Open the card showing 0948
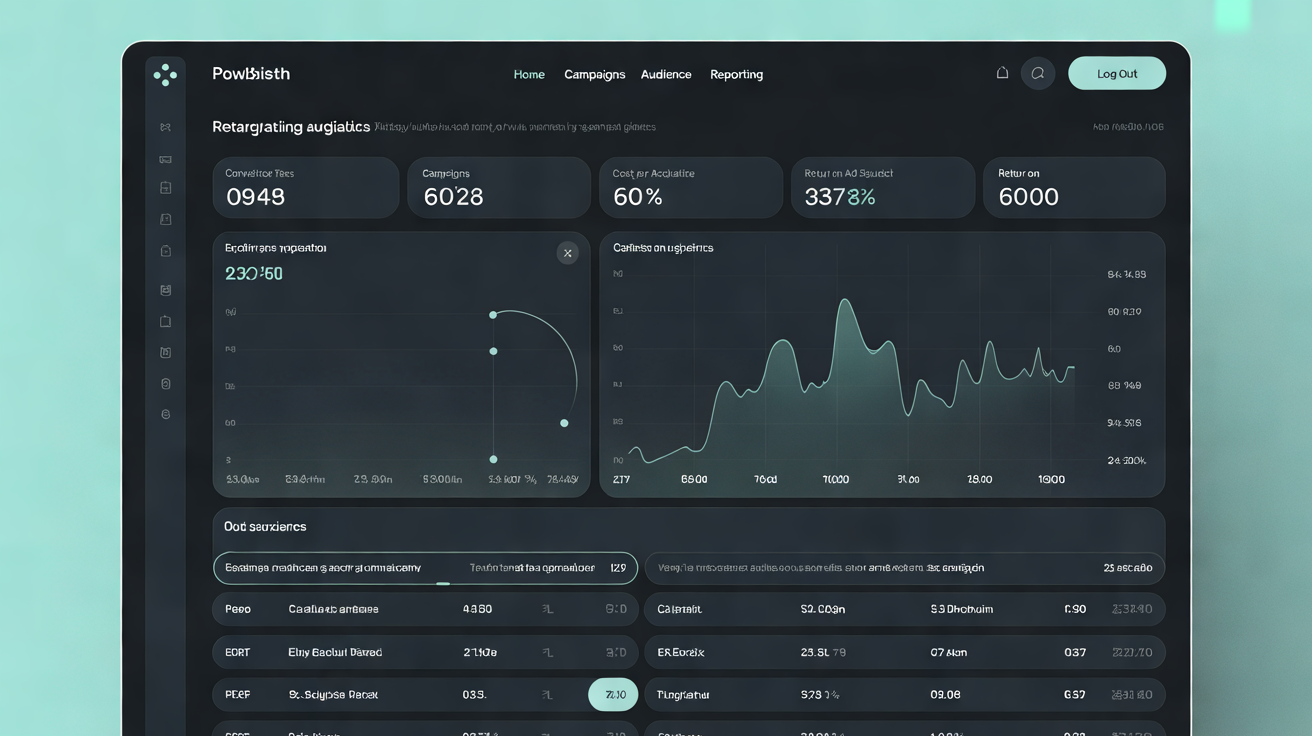Image resolution: width=1312 pixels, height=736 pixels. [306, 187]
